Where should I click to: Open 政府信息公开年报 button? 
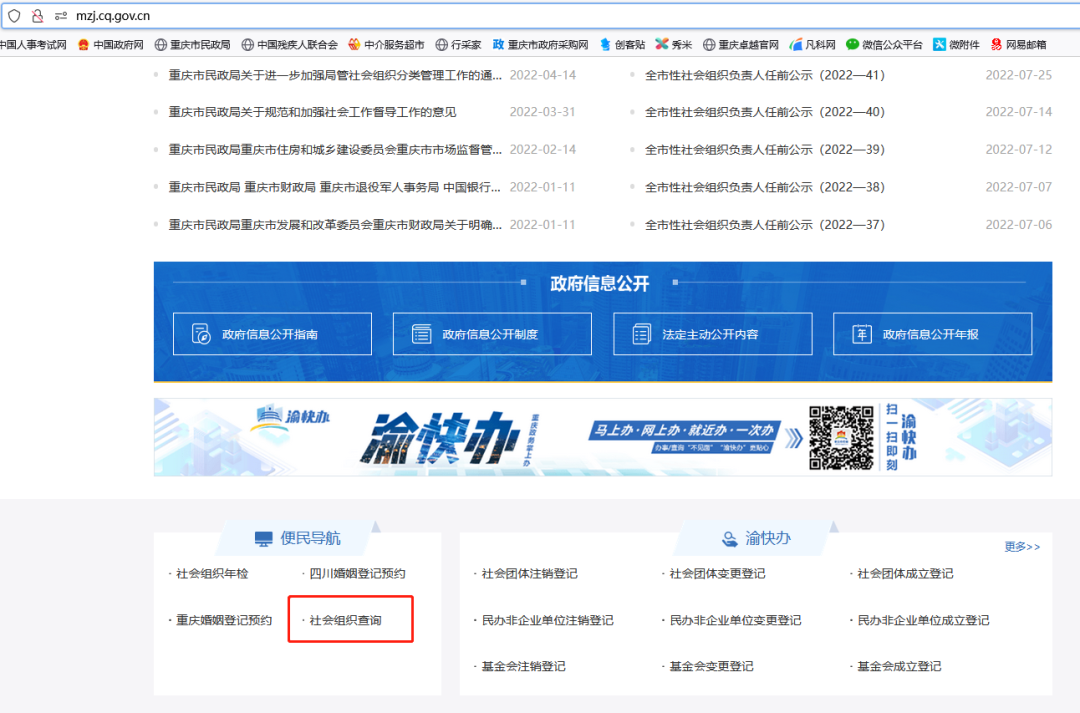pos(932,334)
